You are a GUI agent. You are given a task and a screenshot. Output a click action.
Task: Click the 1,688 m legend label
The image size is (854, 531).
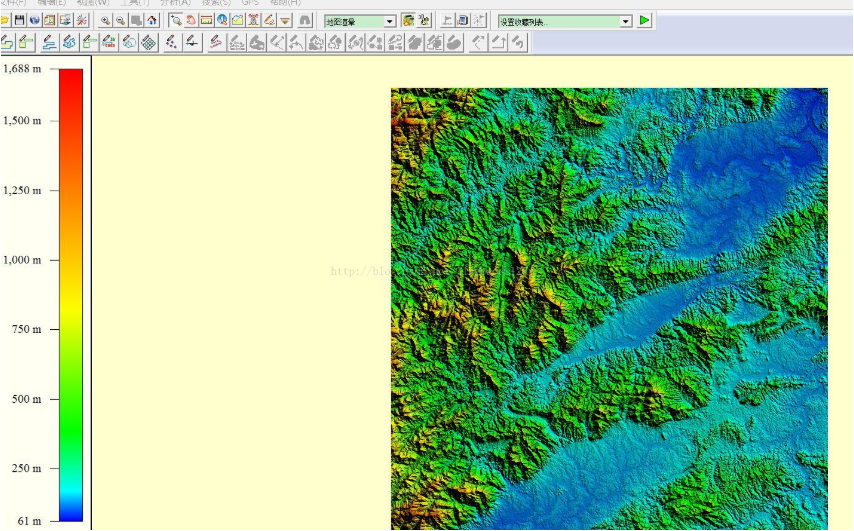point(22,69)
